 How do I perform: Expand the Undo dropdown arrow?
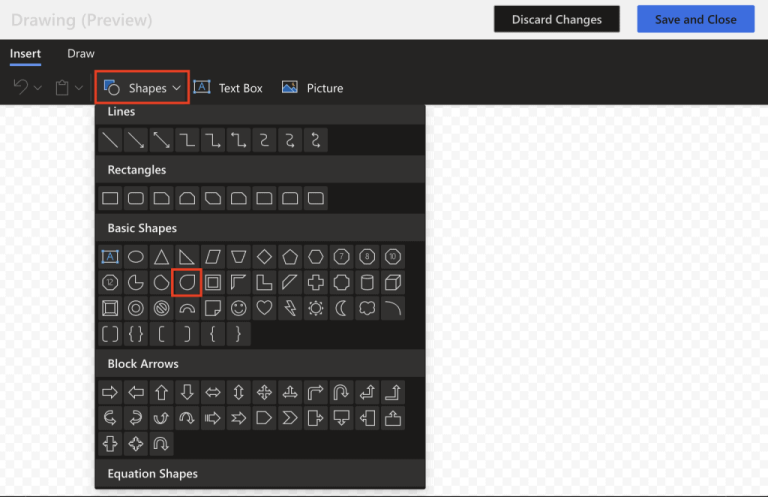click(38, 88)
